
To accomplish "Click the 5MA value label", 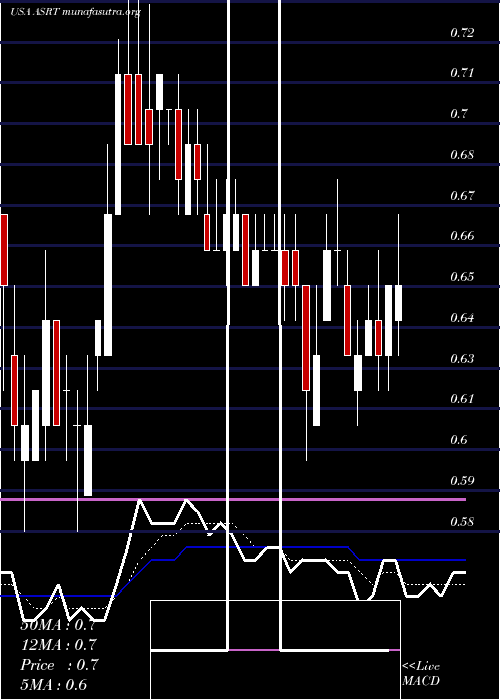I will 54,685.
